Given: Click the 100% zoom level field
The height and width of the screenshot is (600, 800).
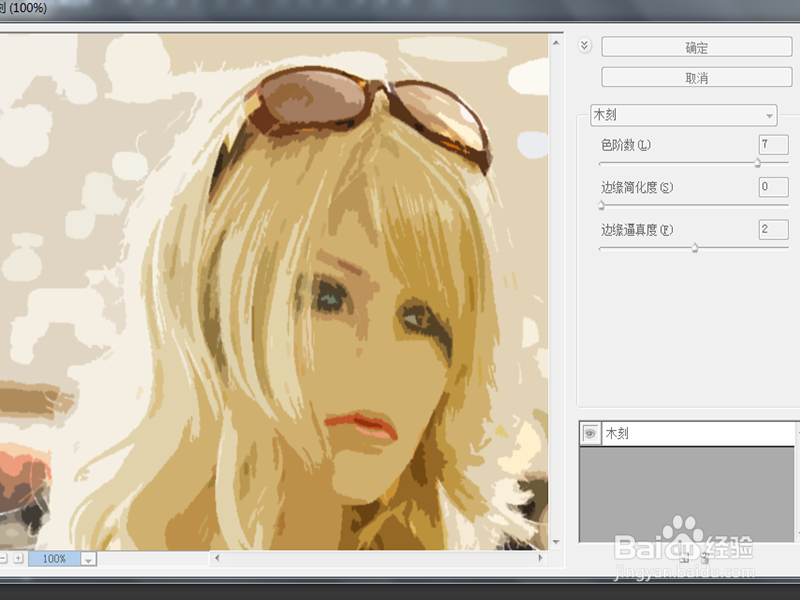Looking at the screenshot, I should 55,559.
